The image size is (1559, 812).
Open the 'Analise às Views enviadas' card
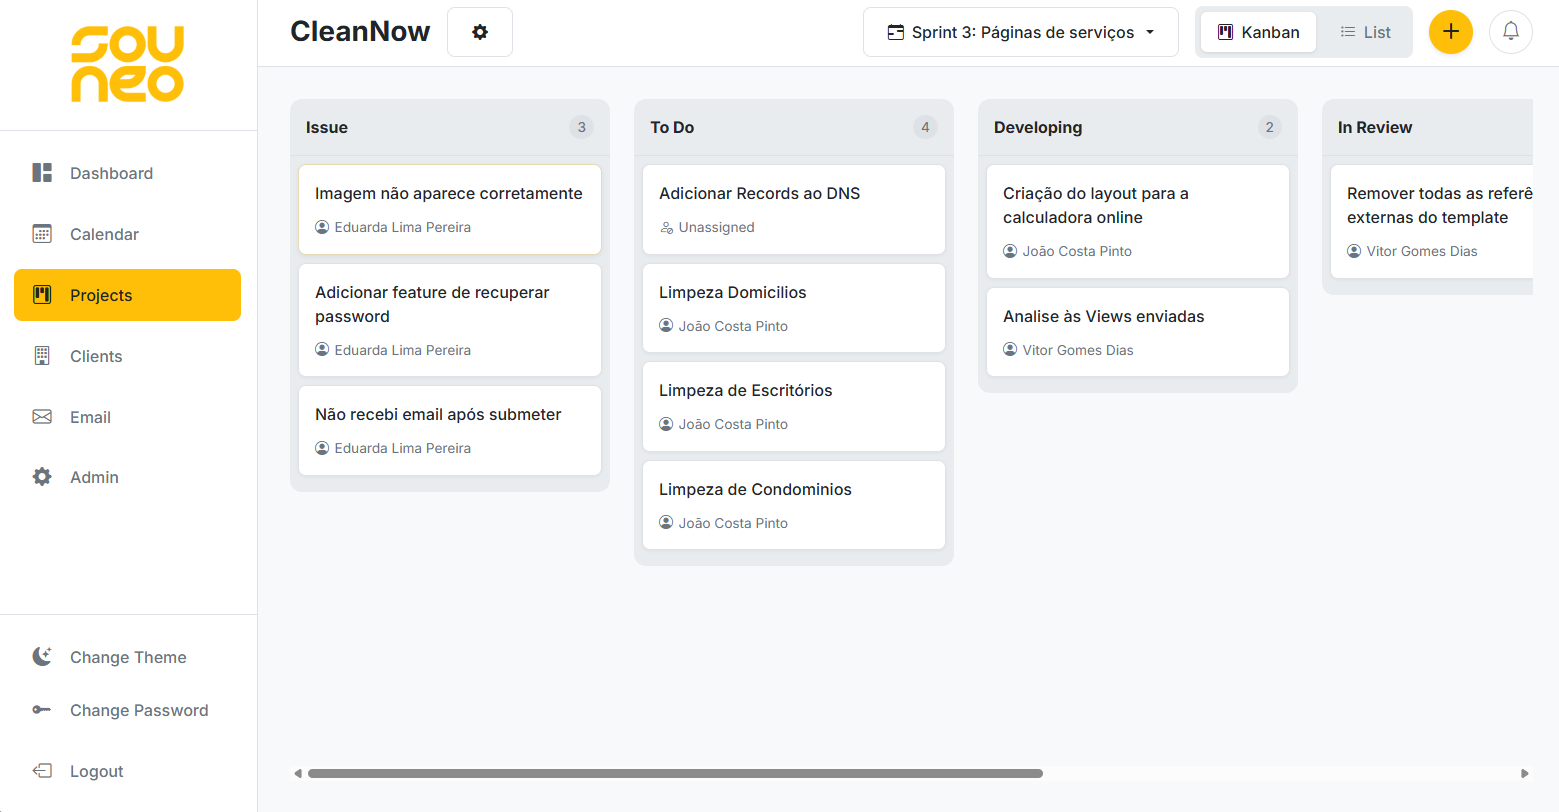pyautogui.click(x=1137, y=332)
